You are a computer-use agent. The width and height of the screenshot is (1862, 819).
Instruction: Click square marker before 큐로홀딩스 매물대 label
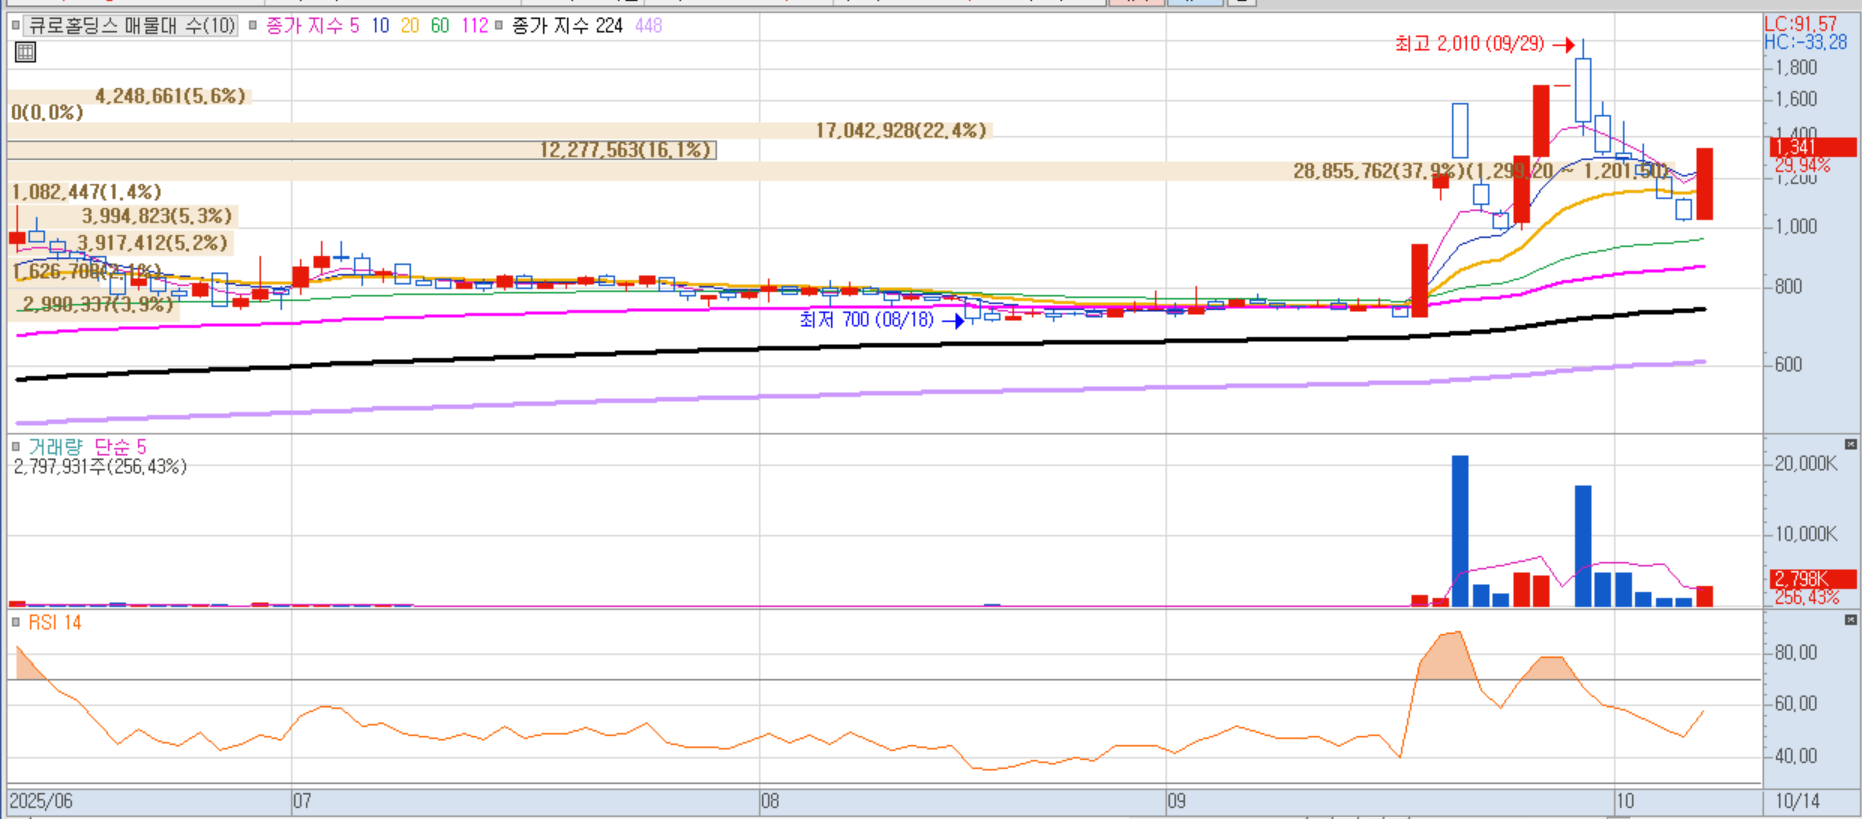click(x=16, y=25)
